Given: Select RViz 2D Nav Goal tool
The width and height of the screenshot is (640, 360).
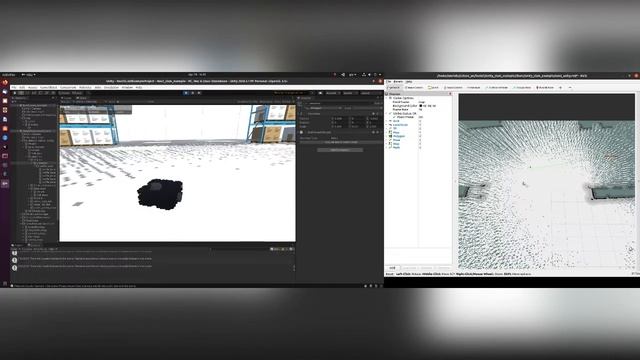Looking at the screenshot, I should (x=522, y=87).
